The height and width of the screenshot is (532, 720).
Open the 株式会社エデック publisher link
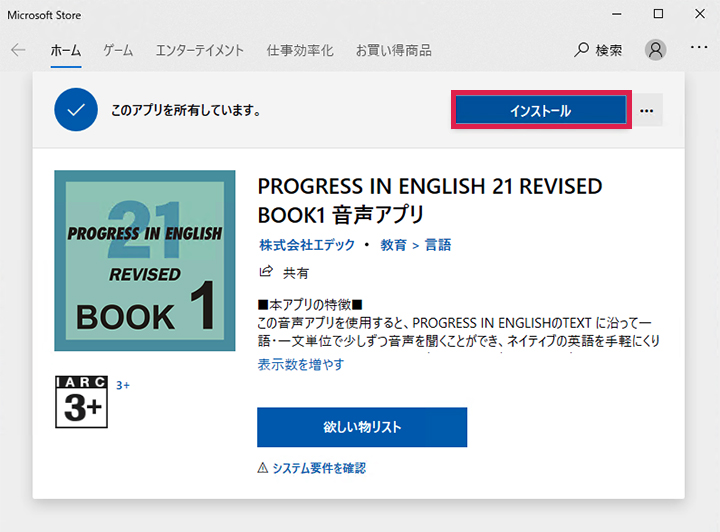[307, 245]
